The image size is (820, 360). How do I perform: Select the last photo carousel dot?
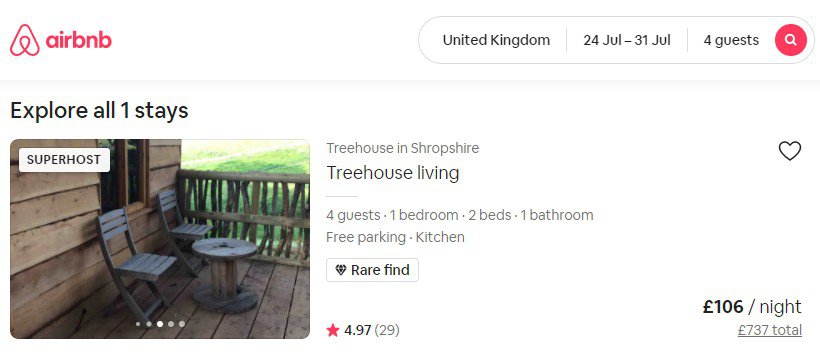click(181, 324)
